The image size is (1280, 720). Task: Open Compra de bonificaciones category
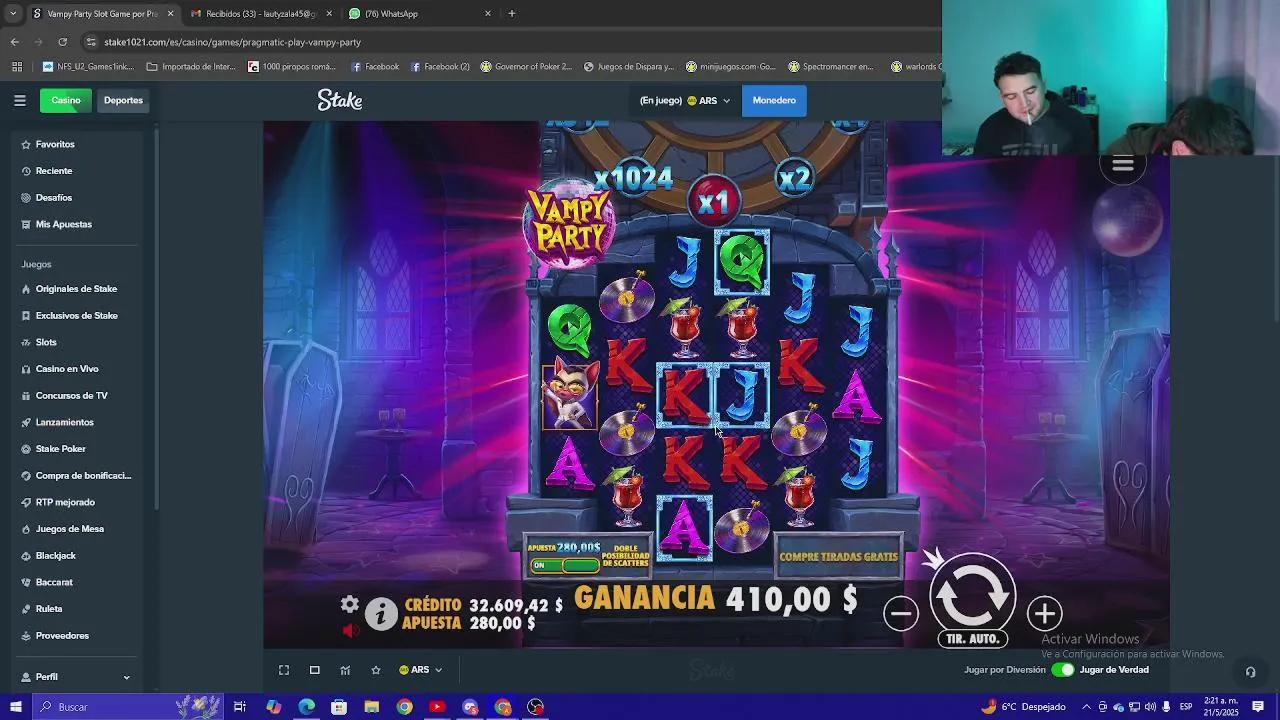(x=84, y=475)
